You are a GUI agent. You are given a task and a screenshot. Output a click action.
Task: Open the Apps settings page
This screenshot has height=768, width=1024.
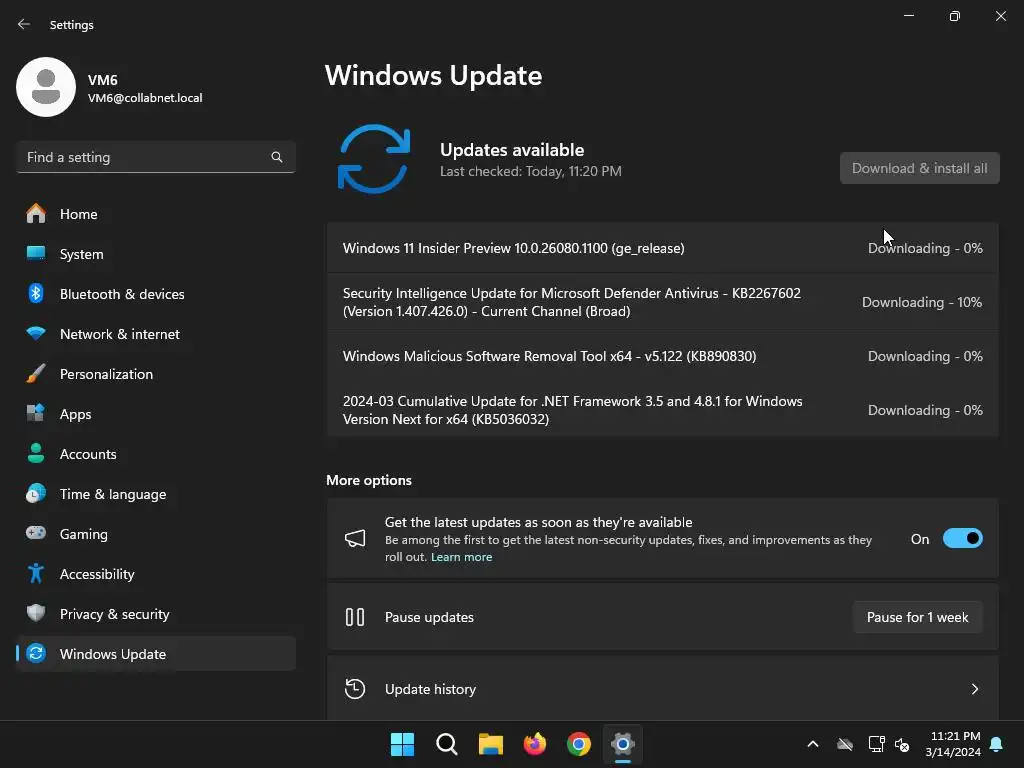[x=155, y=414]
